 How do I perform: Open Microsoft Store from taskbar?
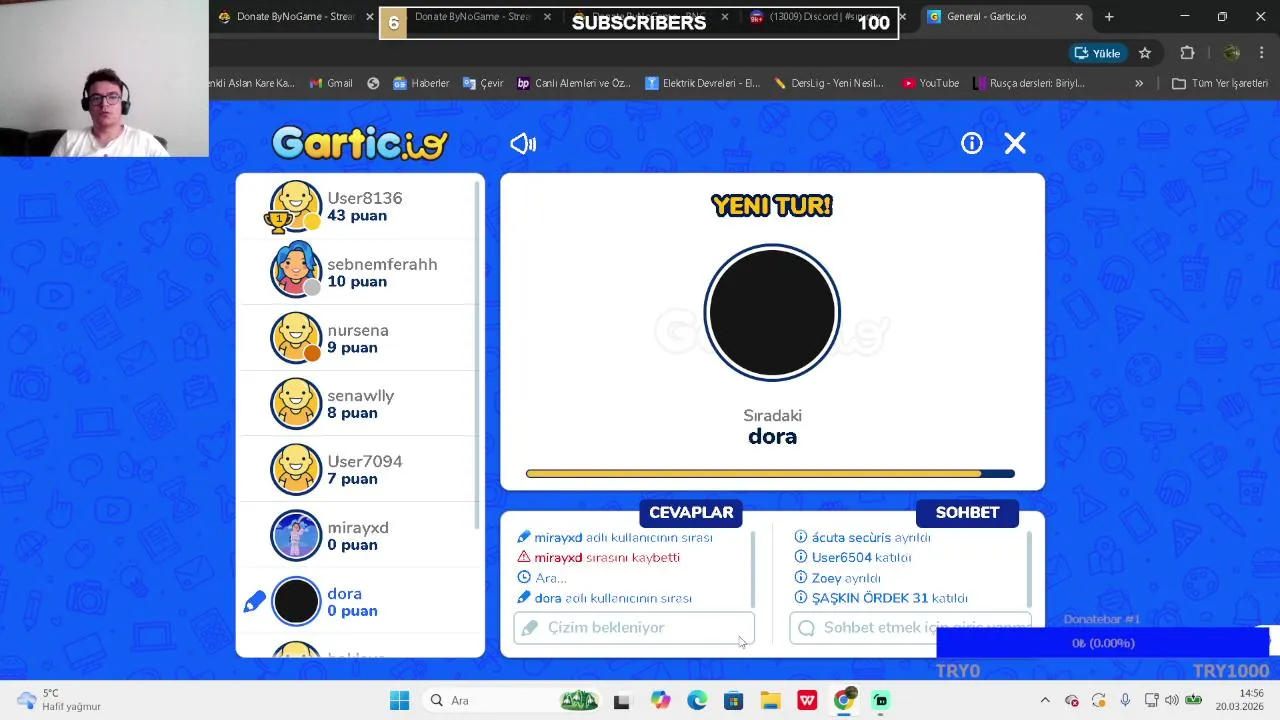click(733, 700)
